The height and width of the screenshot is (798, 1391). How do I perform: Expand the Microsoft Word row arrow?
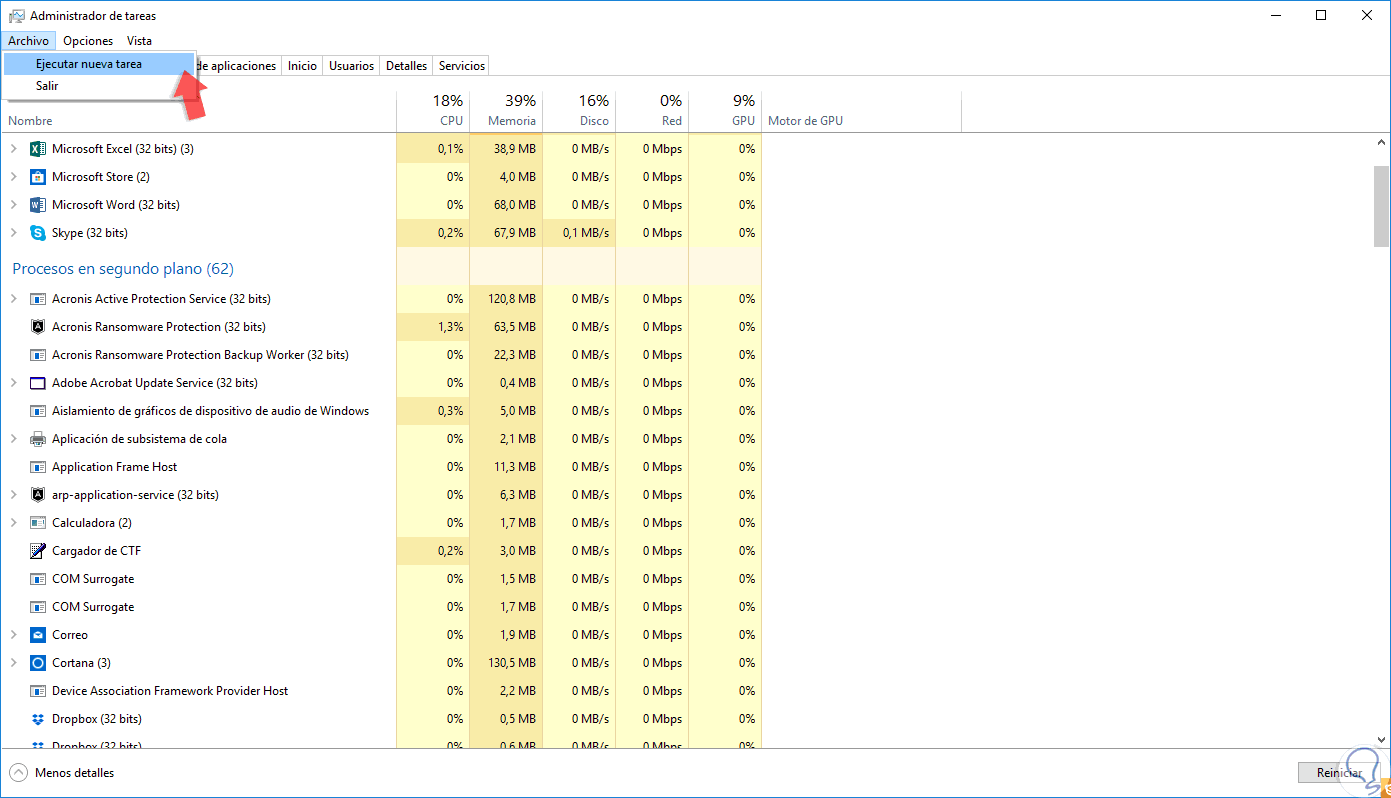(14, 205)
